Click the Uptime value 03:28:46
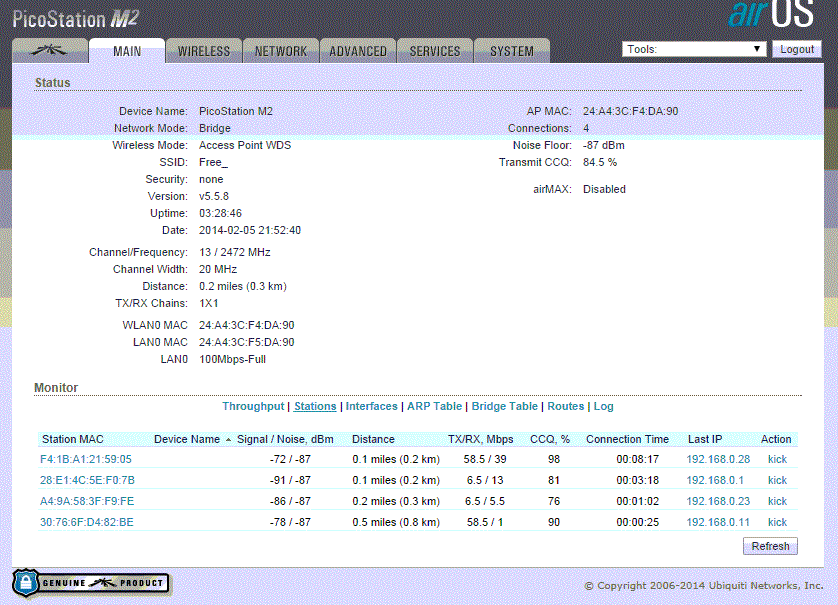The height and width of the screenshot is (605, 838). tap(220, 213)
